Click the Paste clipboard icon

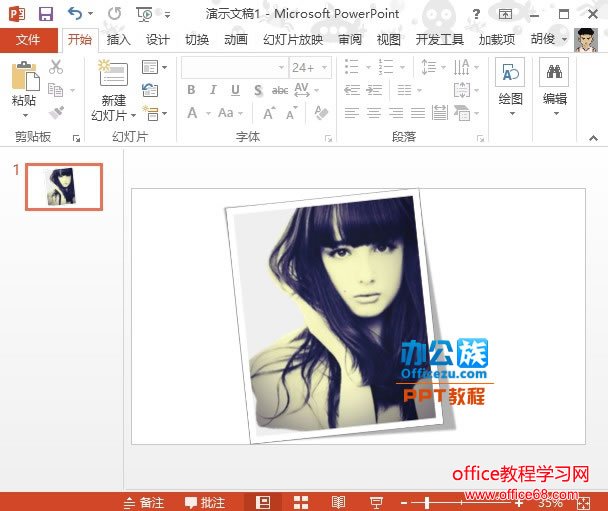26,75
